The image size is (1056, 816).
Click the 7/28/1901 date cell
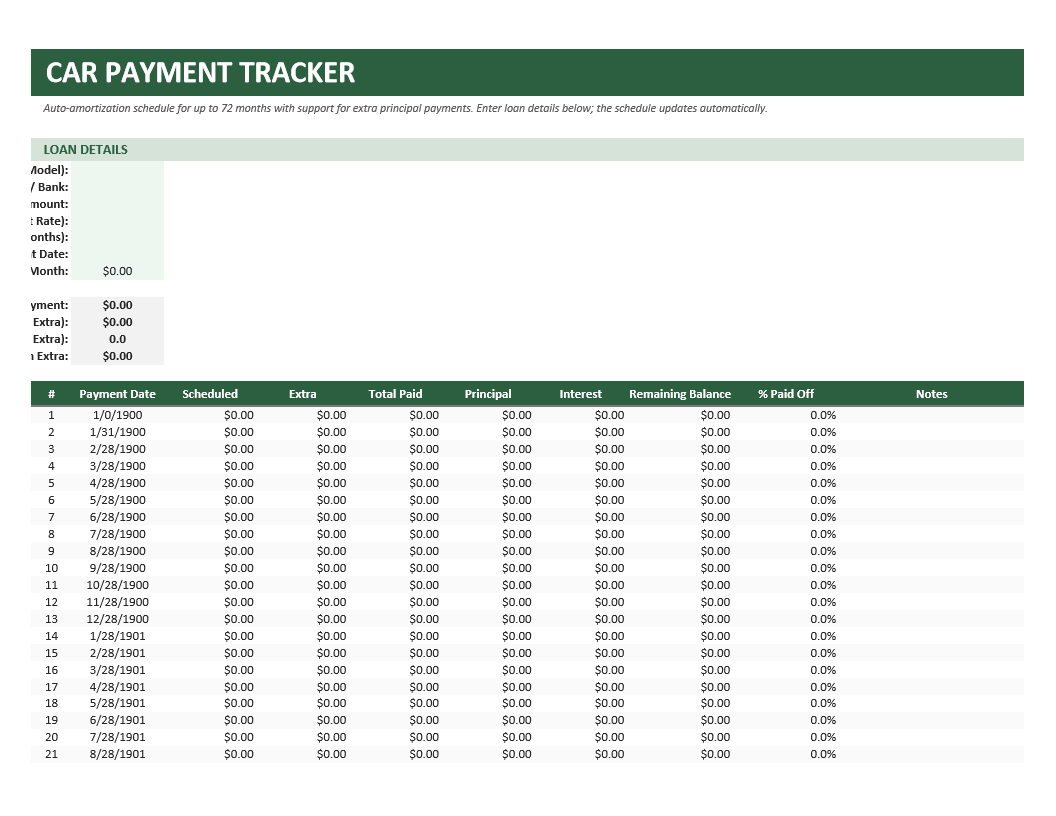[117, 737]
